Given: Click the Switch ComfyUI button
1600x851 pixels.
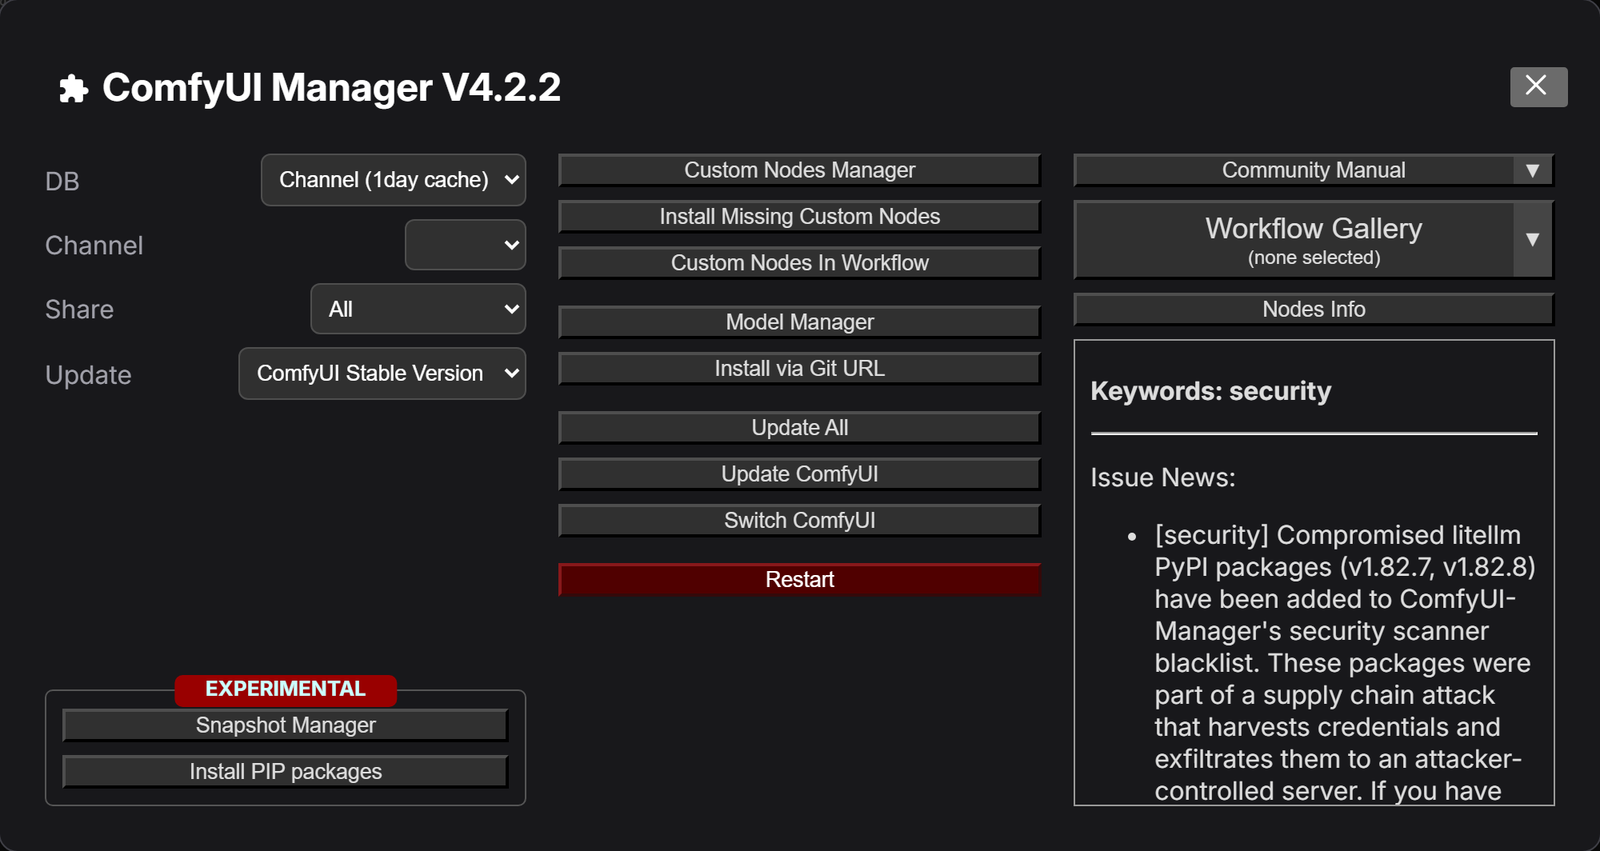Looking at the screenshot, I should click(799, 520).
